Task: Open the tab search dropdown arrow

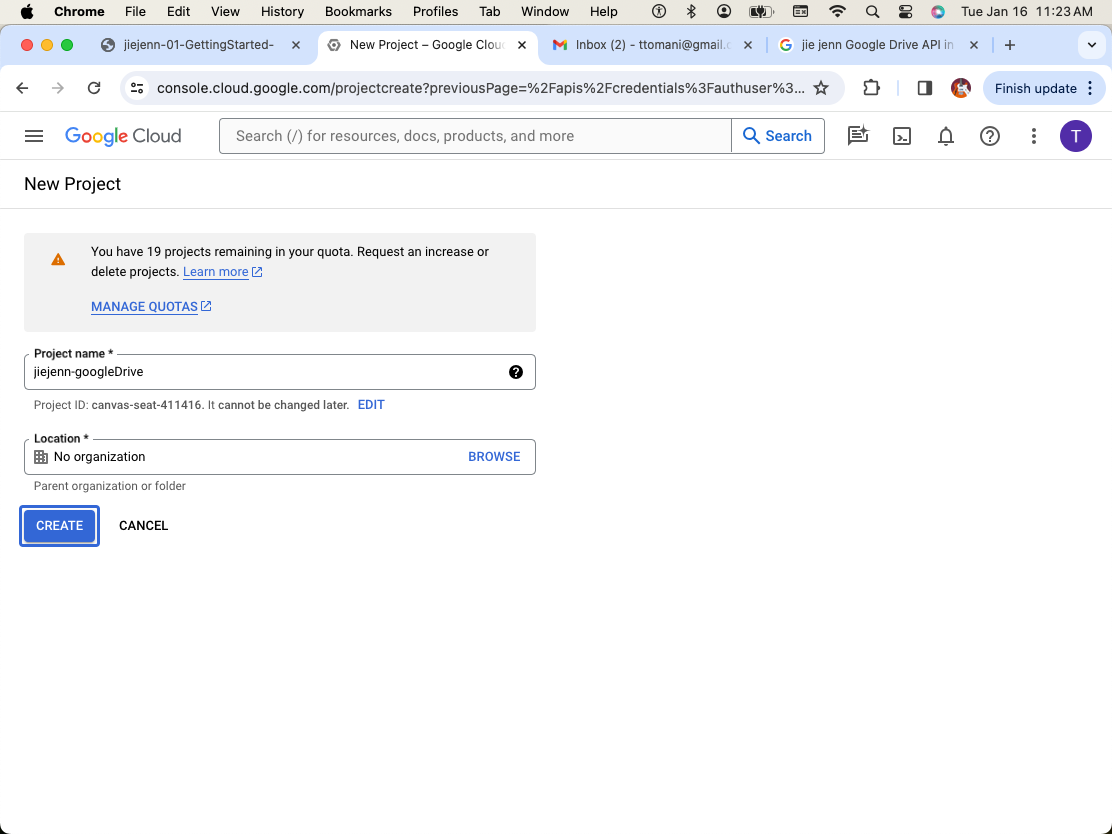Action: tap(1092, 45)
